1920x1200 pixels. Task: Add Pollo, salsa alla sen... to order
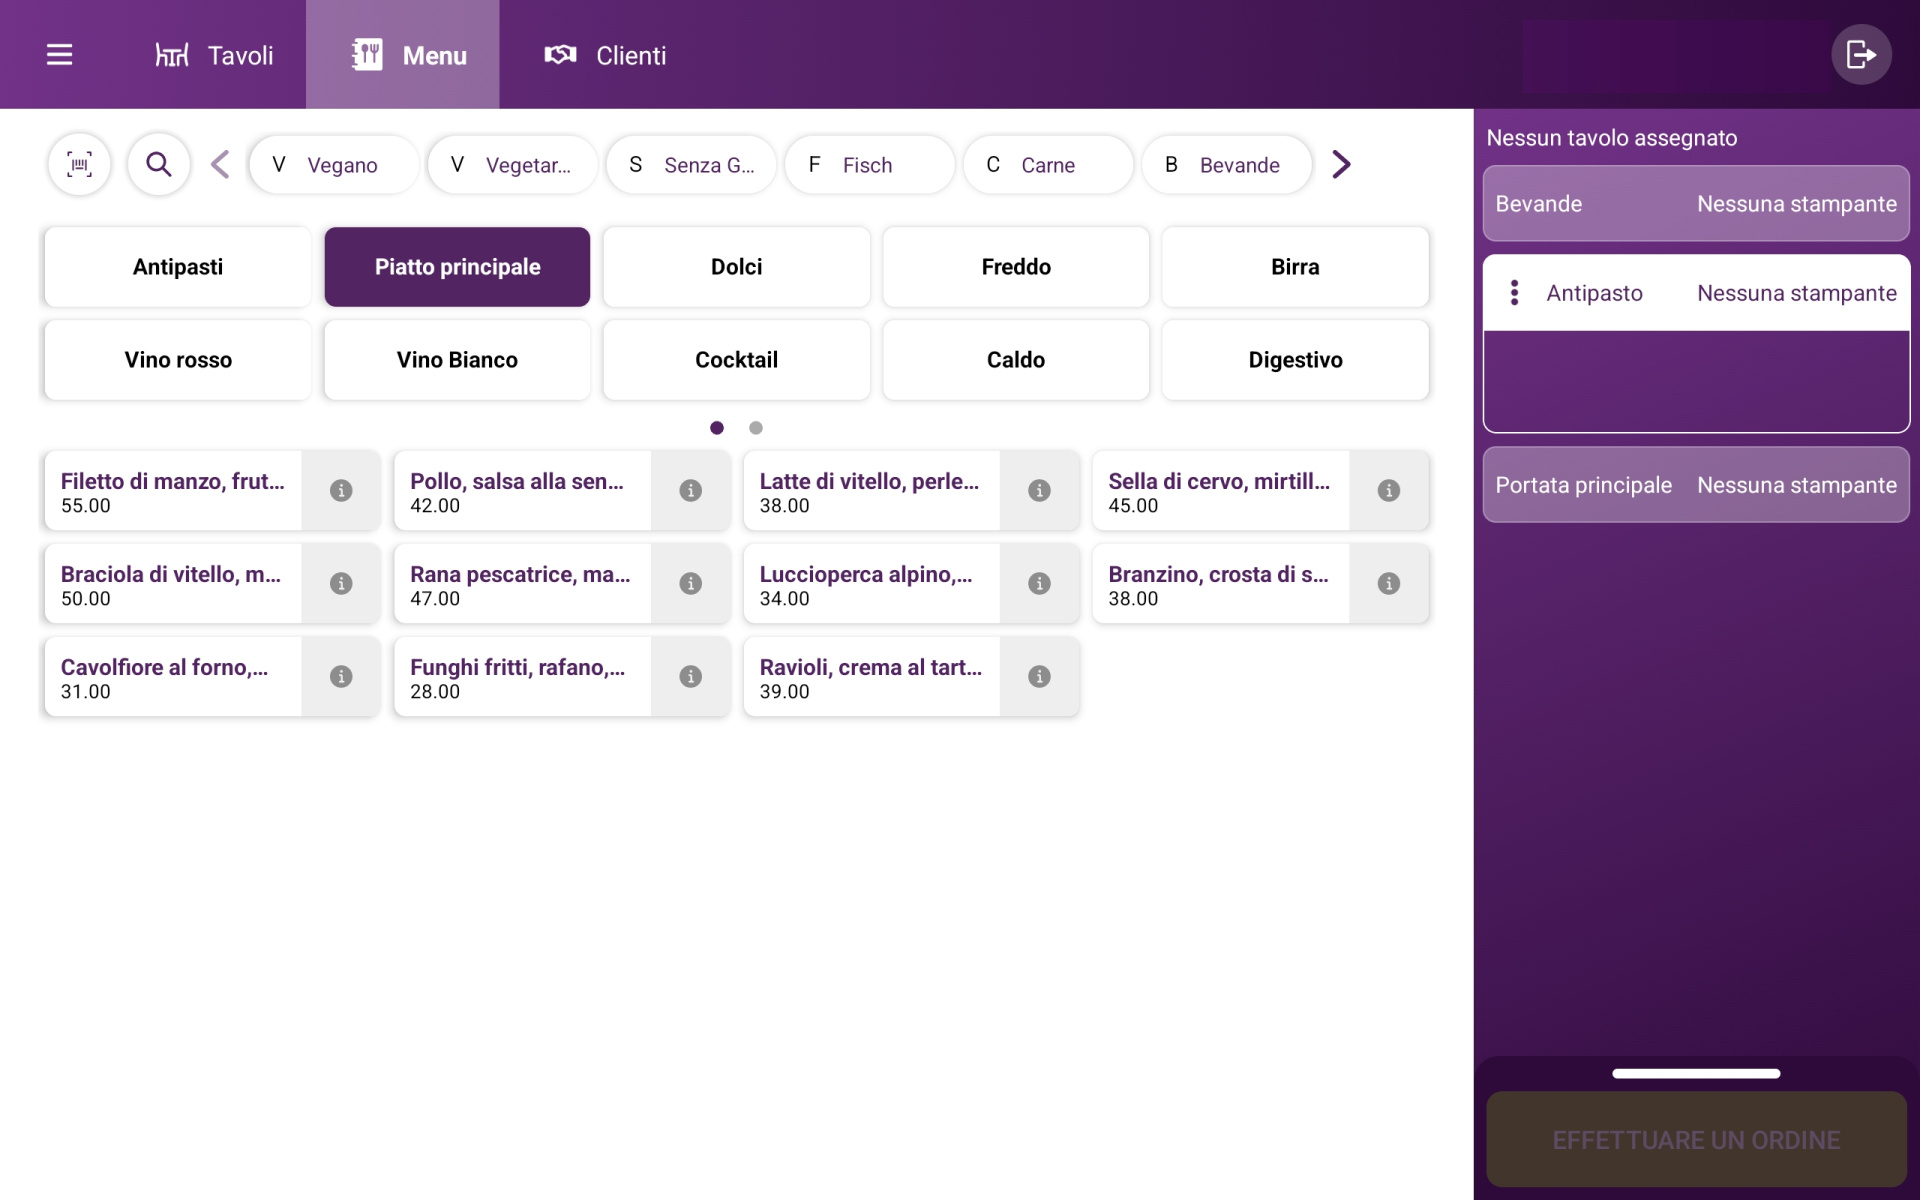(522, 490)
